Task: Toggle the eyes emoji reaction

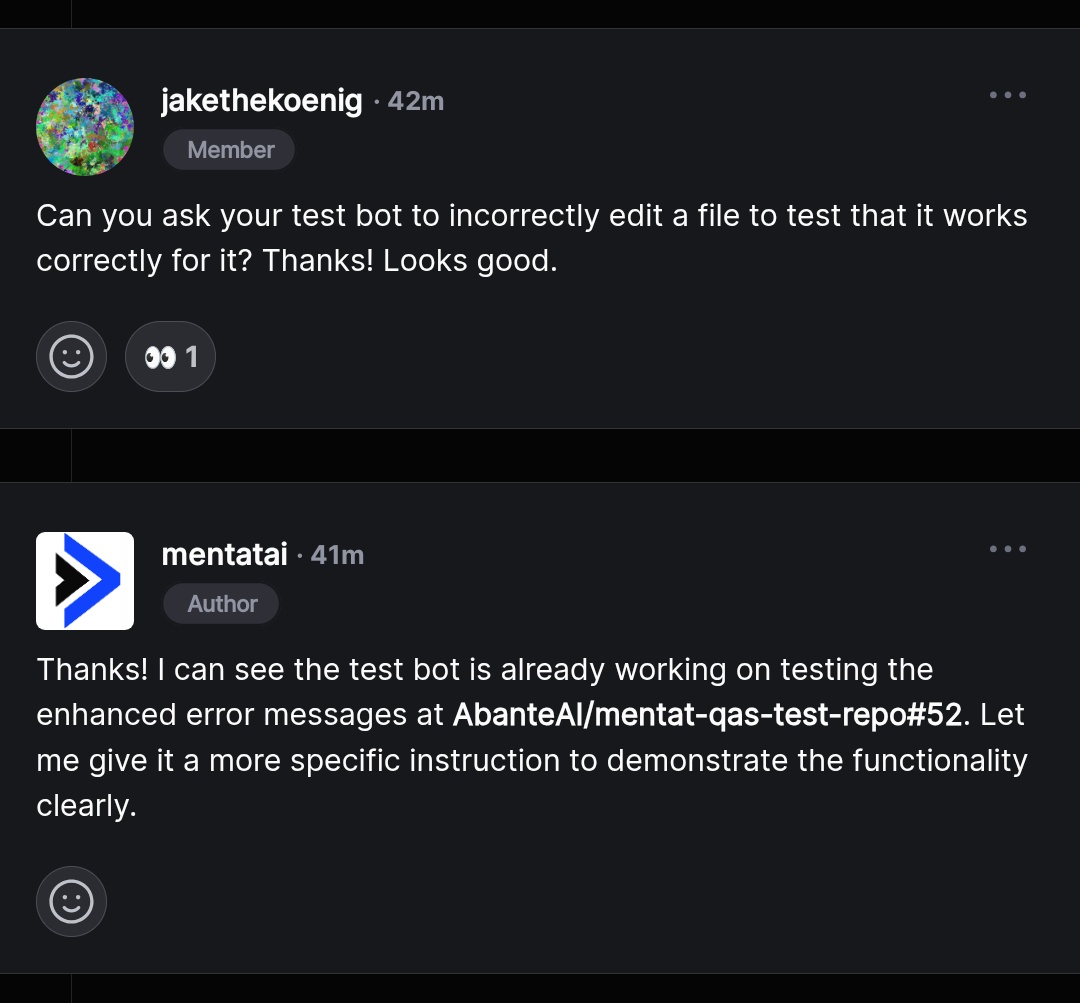Action: pos(170,357)
